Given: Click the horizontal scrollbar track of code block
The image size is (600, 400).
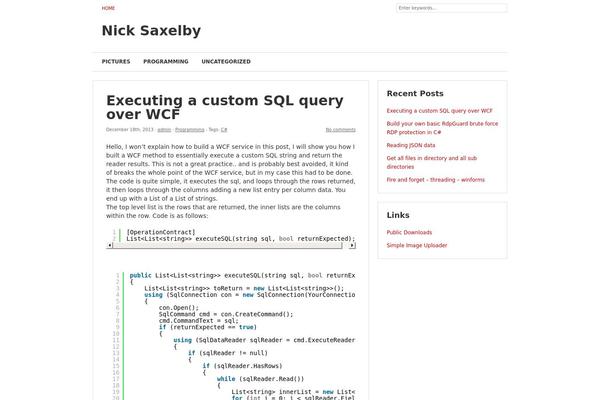Looking at the screenshot, I should click(x=227, y=245).
